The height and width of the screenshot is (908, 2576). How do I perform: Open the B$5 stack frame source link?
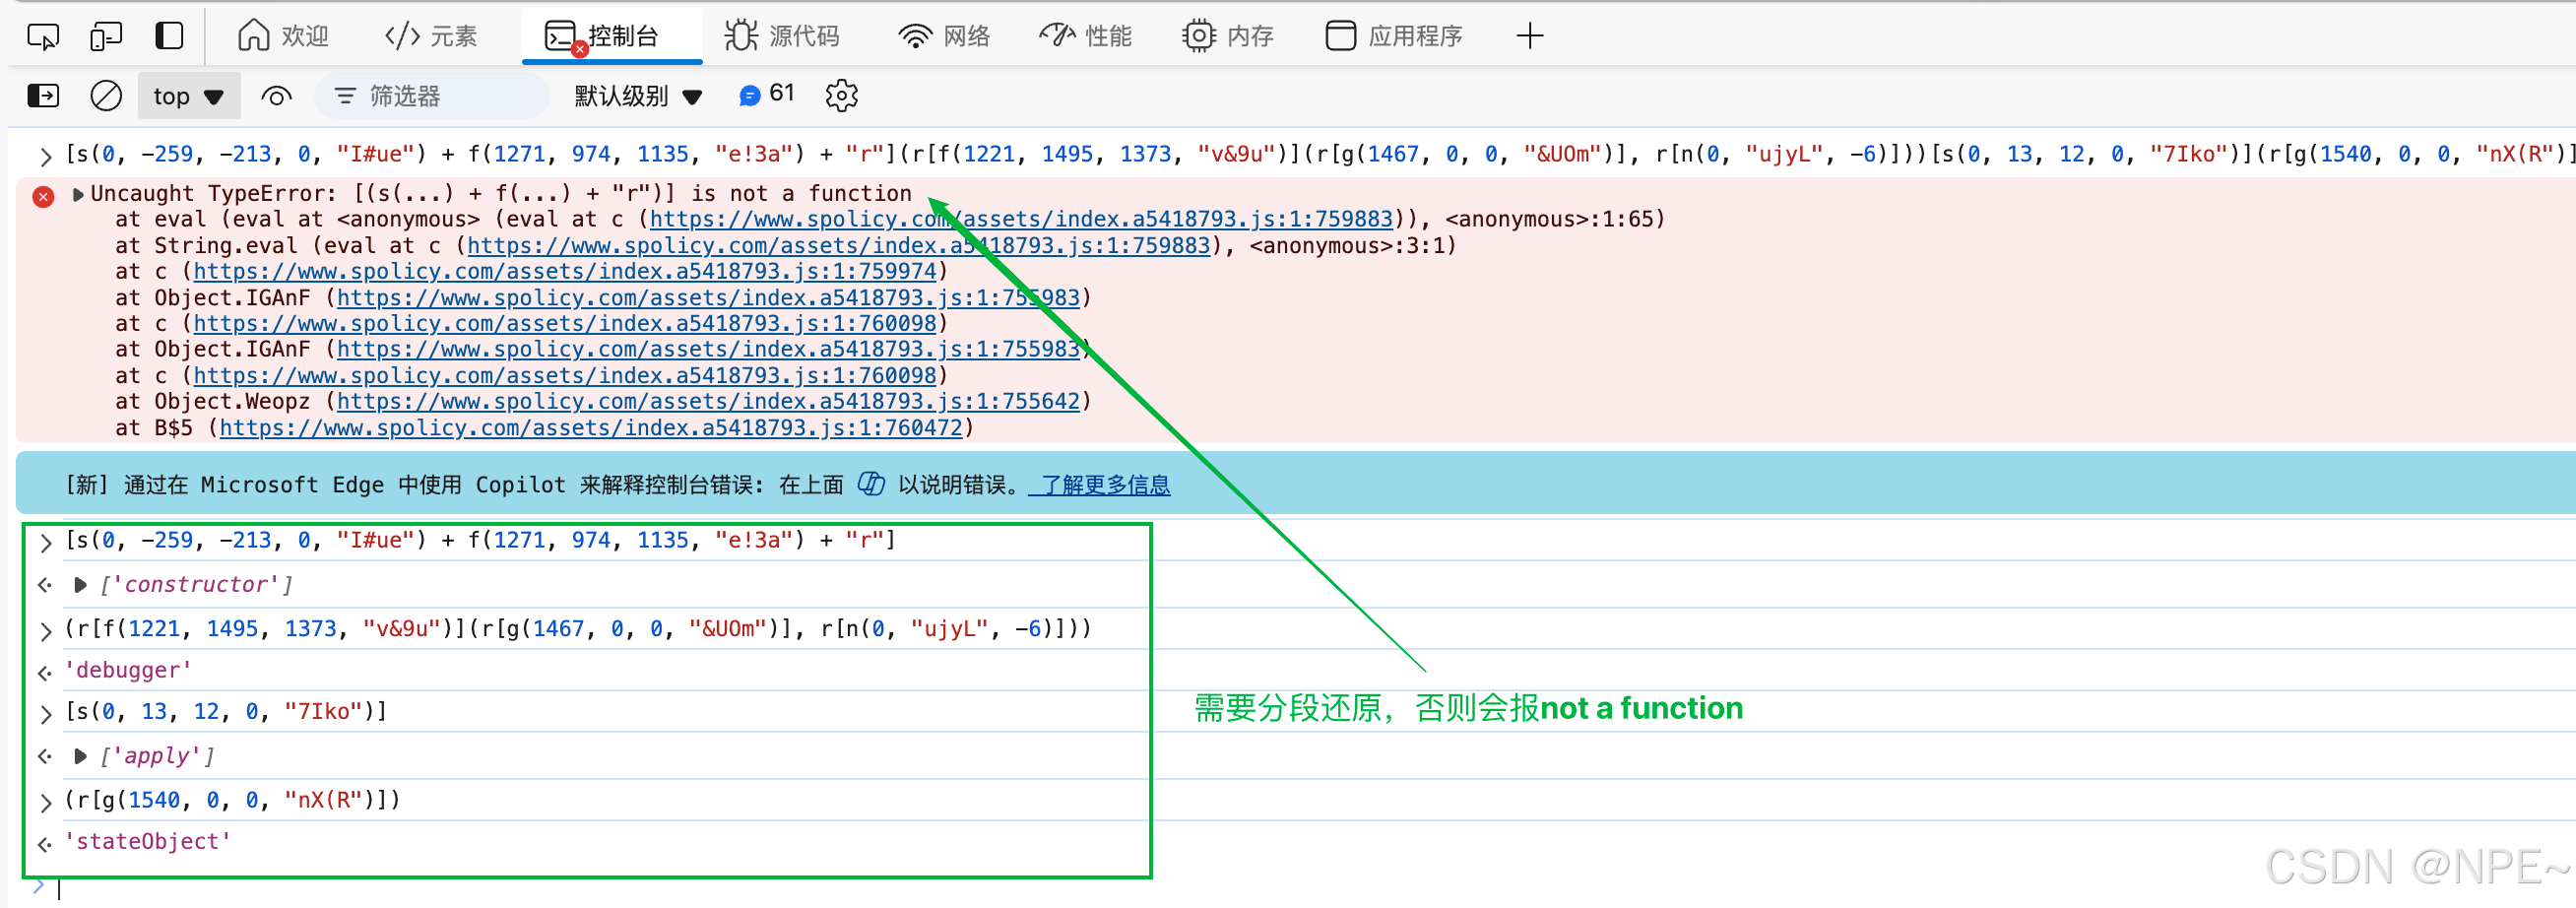tap(590, 428)
